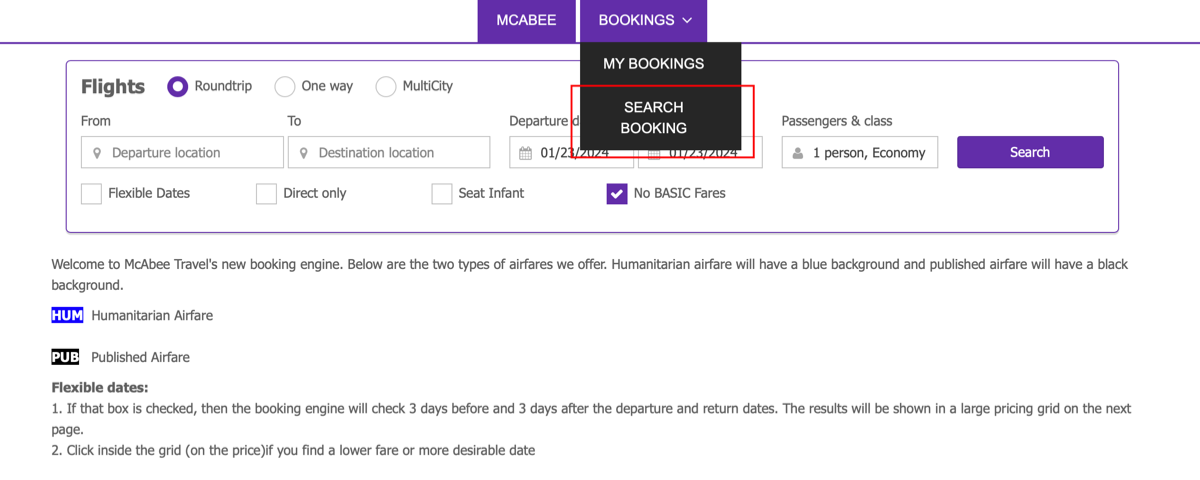The height and width of the screenshot is (480, 1200).
Task: Select the Roundtrip radio button
Action: pos(178,87)
